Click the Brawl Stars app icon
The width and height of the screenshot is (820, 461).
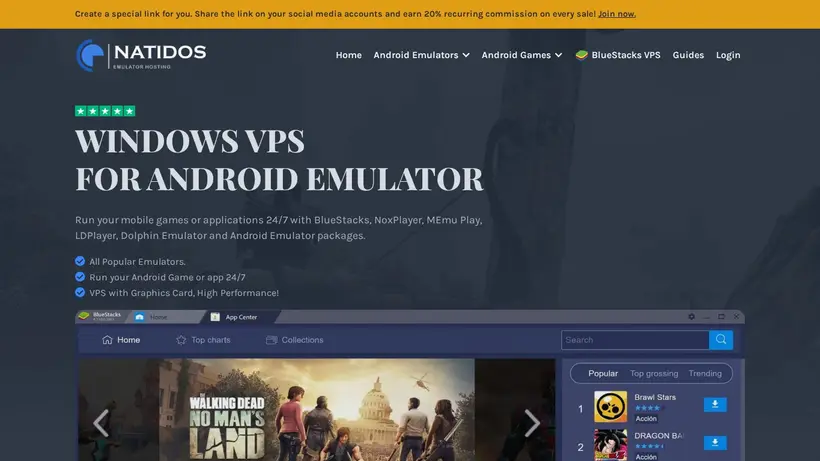pos(610,406)
